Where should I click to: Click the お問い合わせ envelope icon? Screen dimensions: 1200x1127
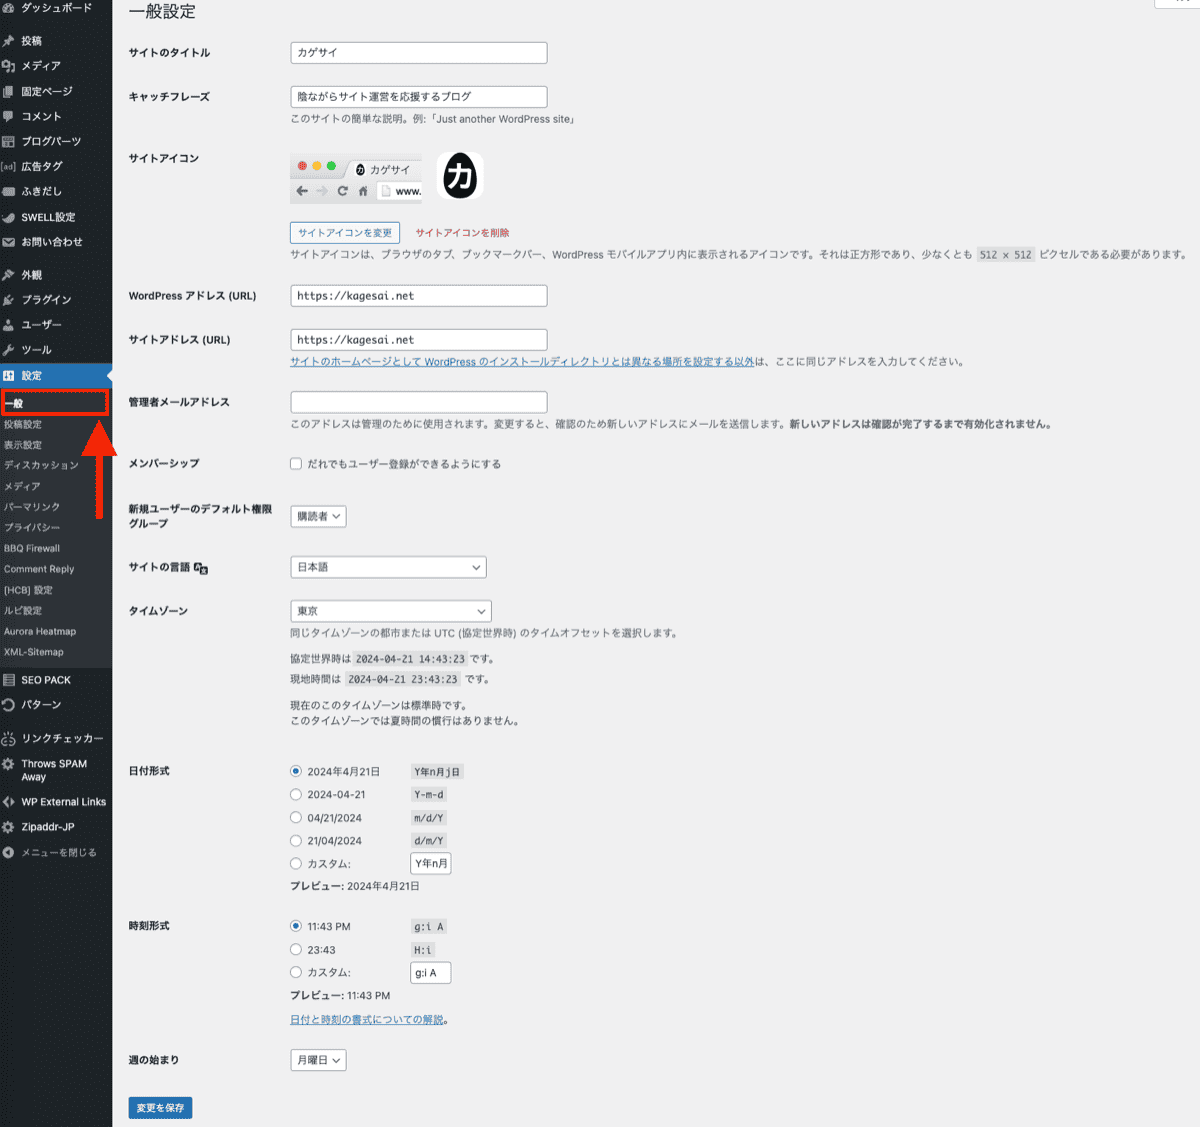9,242
